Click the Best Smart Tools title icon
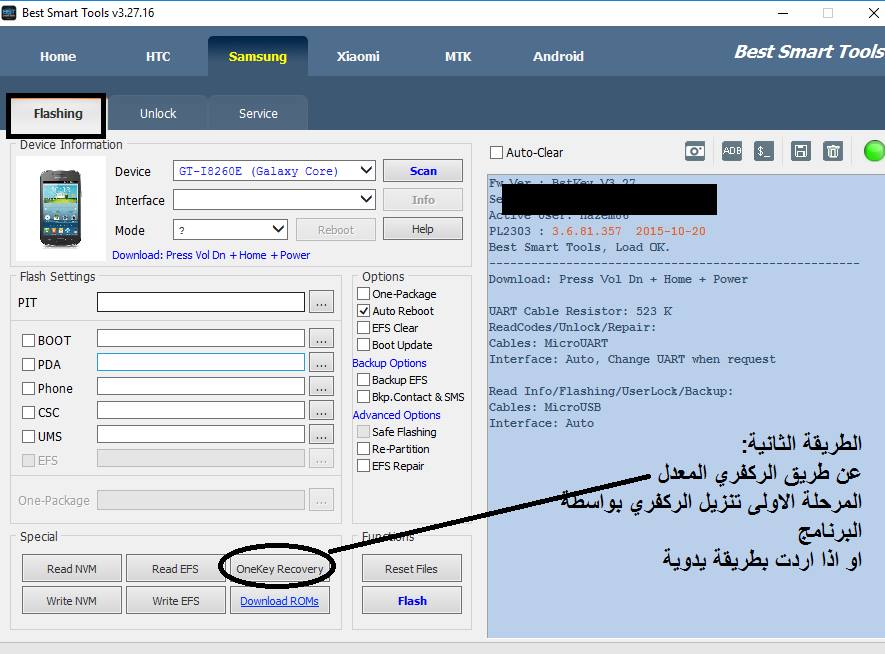This screenshot has height=654, width=885. 9,13
